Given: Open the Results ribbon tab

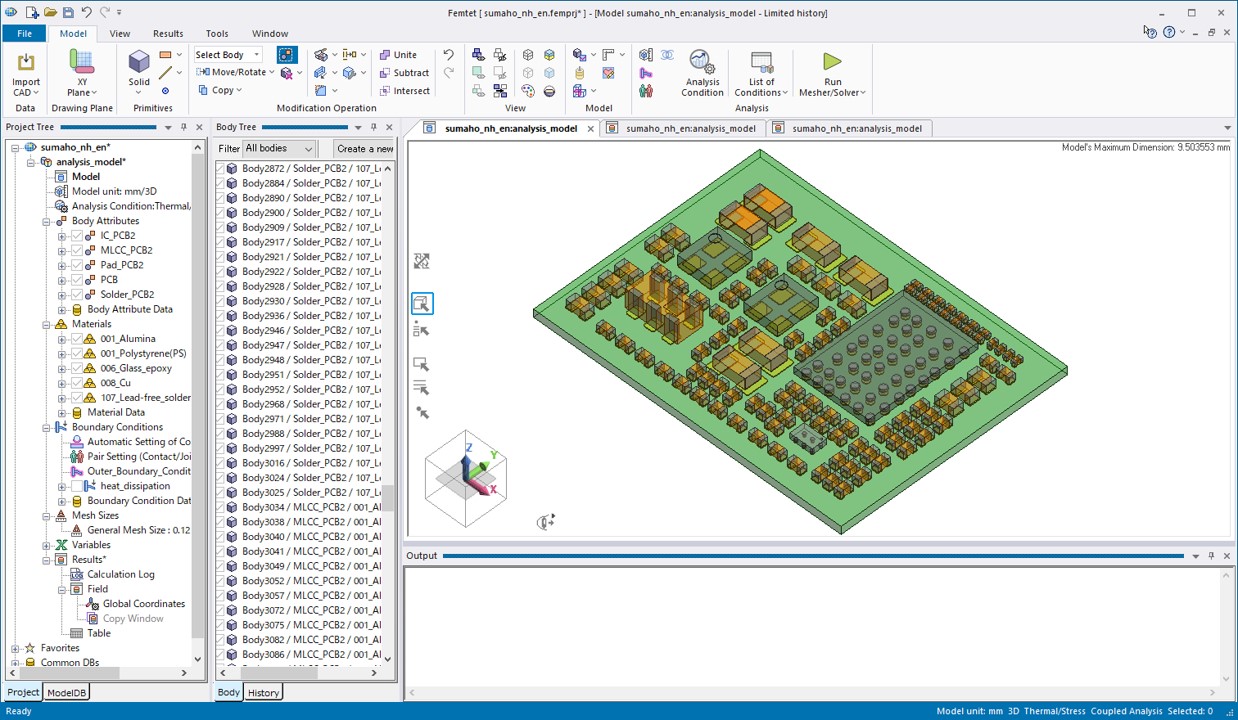Looking at the screenshot, I should [167, 34].
